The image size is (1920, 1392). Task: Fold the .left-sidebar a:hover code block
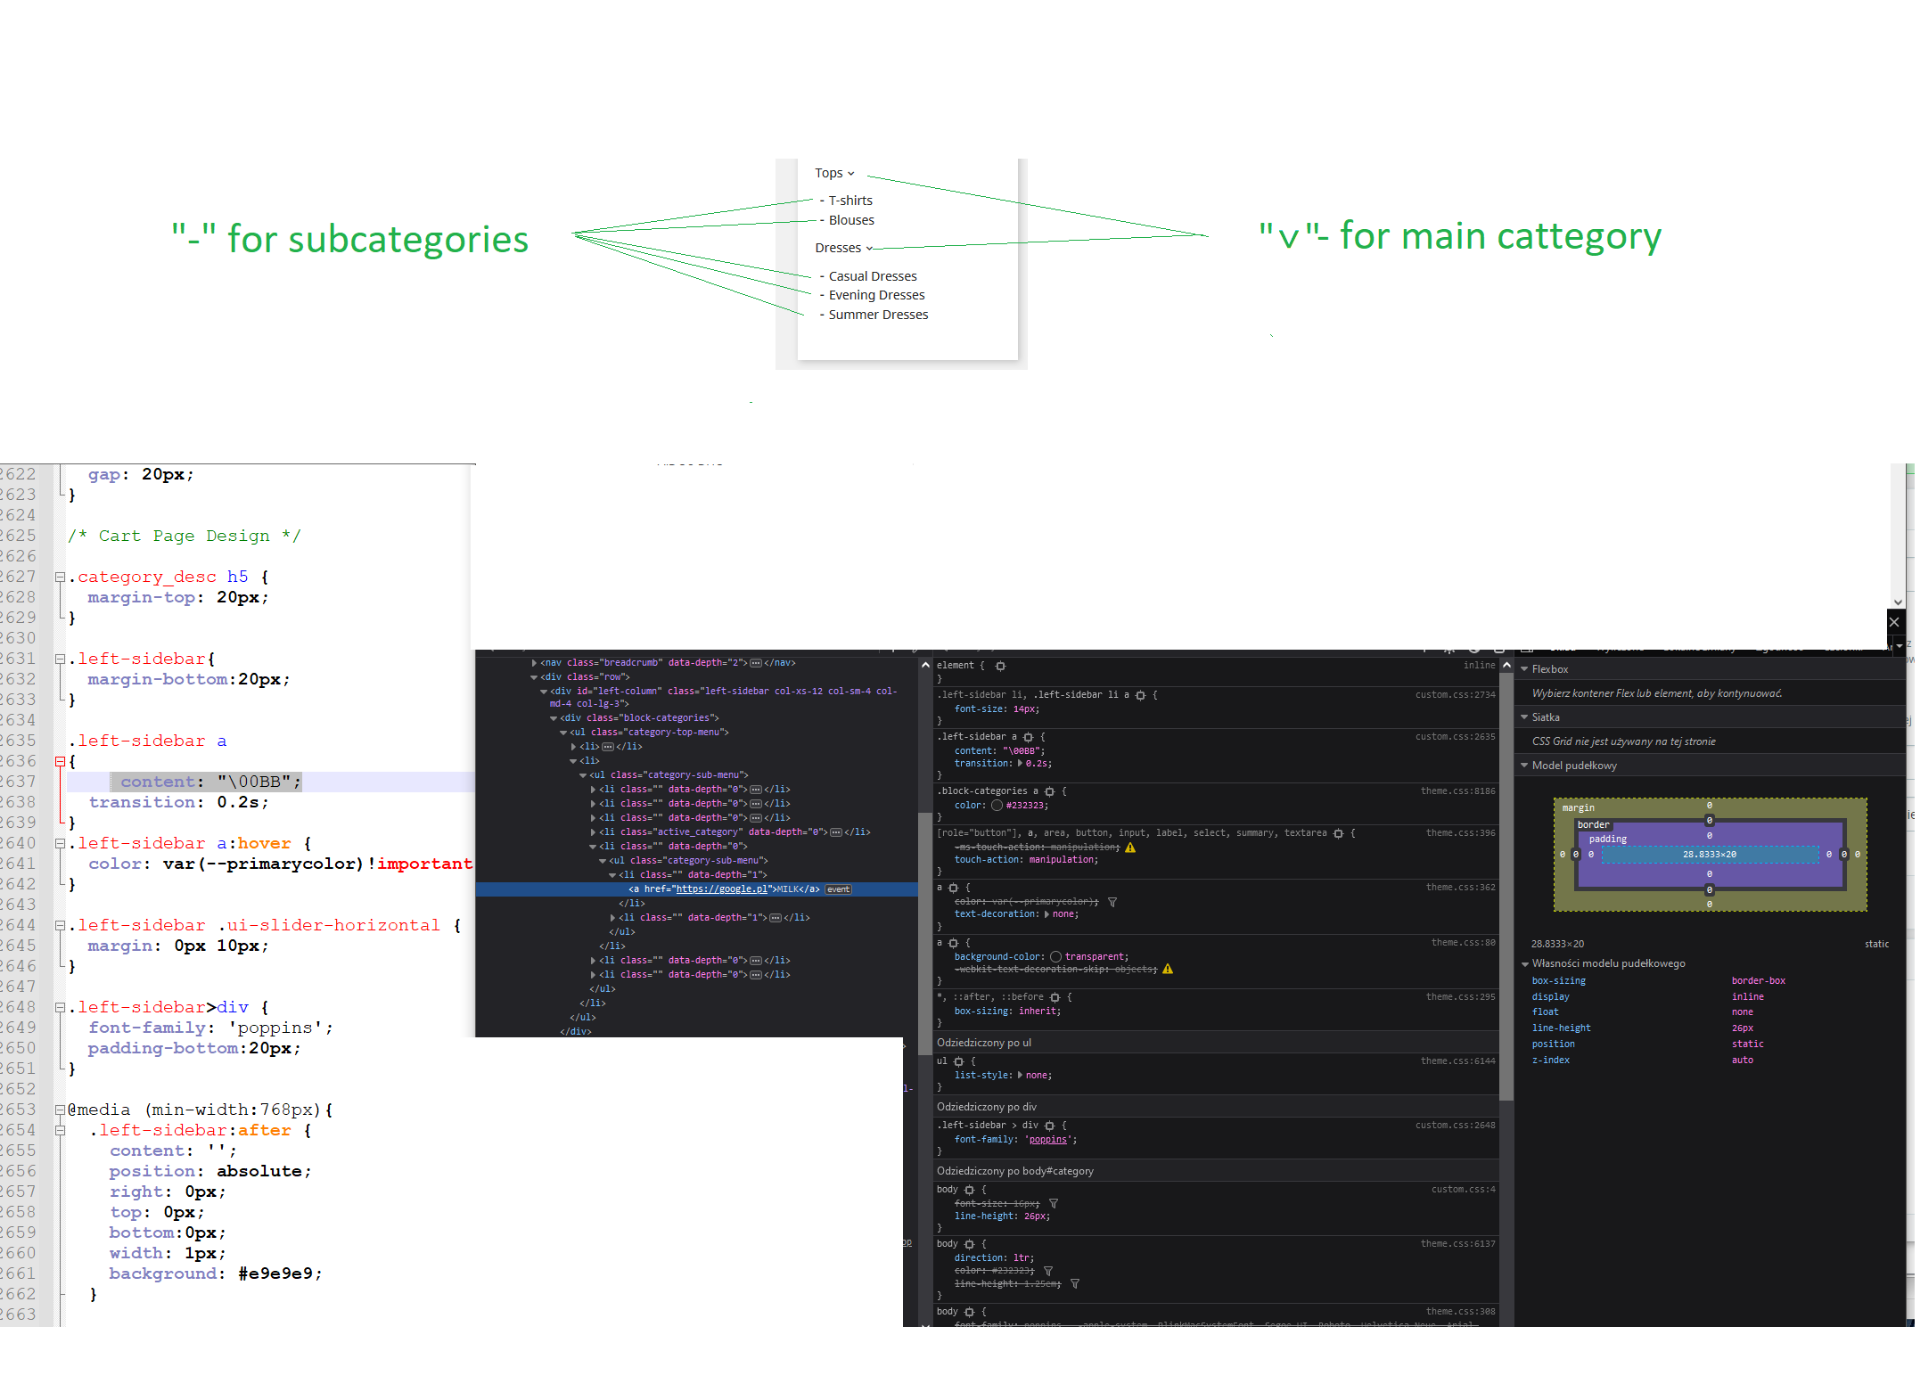click(60, 844)
